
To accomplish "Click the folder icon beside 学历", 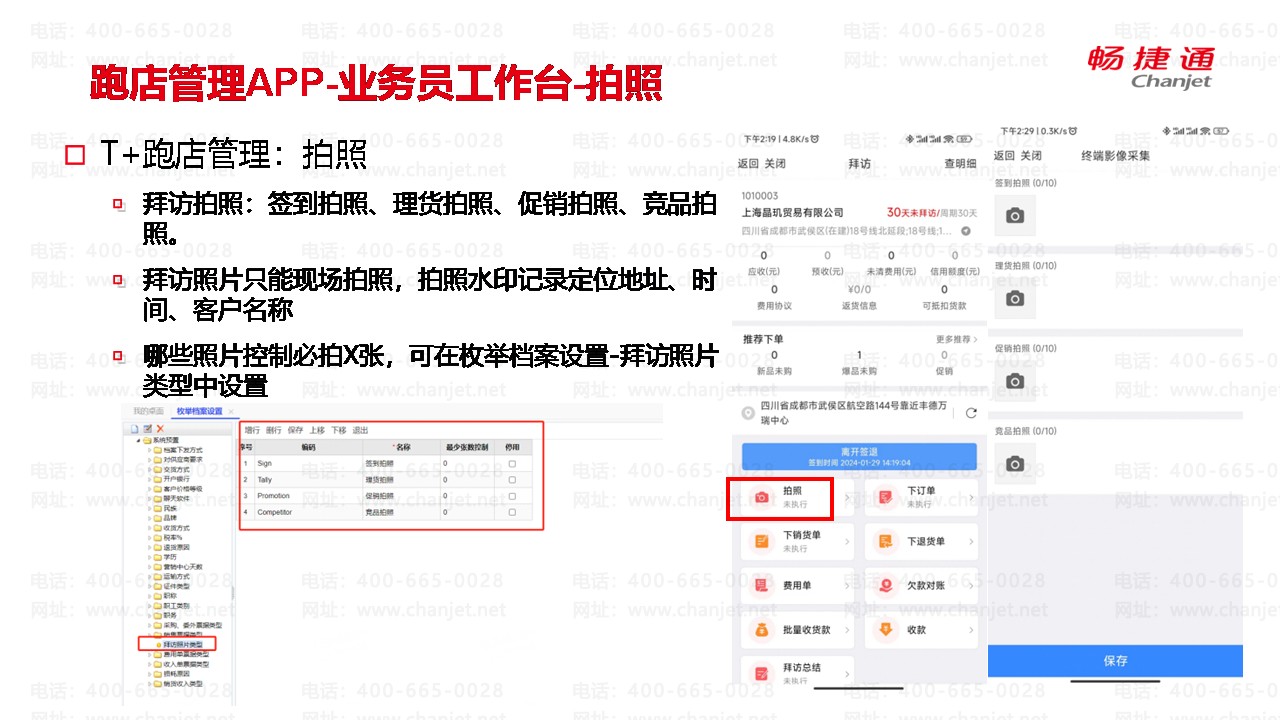I will [x=159, y=557].
